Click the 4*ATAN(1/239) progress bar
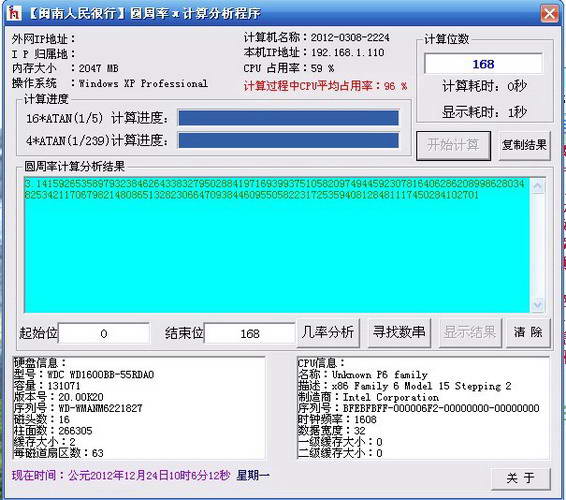Image resolution: width=566 pixels, height=500 pixels. point(289,140)
